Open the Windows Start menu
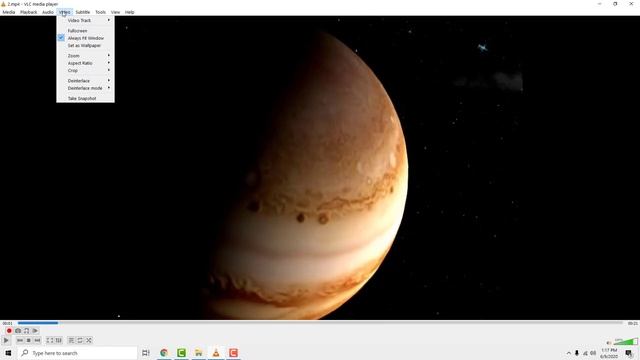This screenshot has width=640, height=360. click(x=8, y=353)
